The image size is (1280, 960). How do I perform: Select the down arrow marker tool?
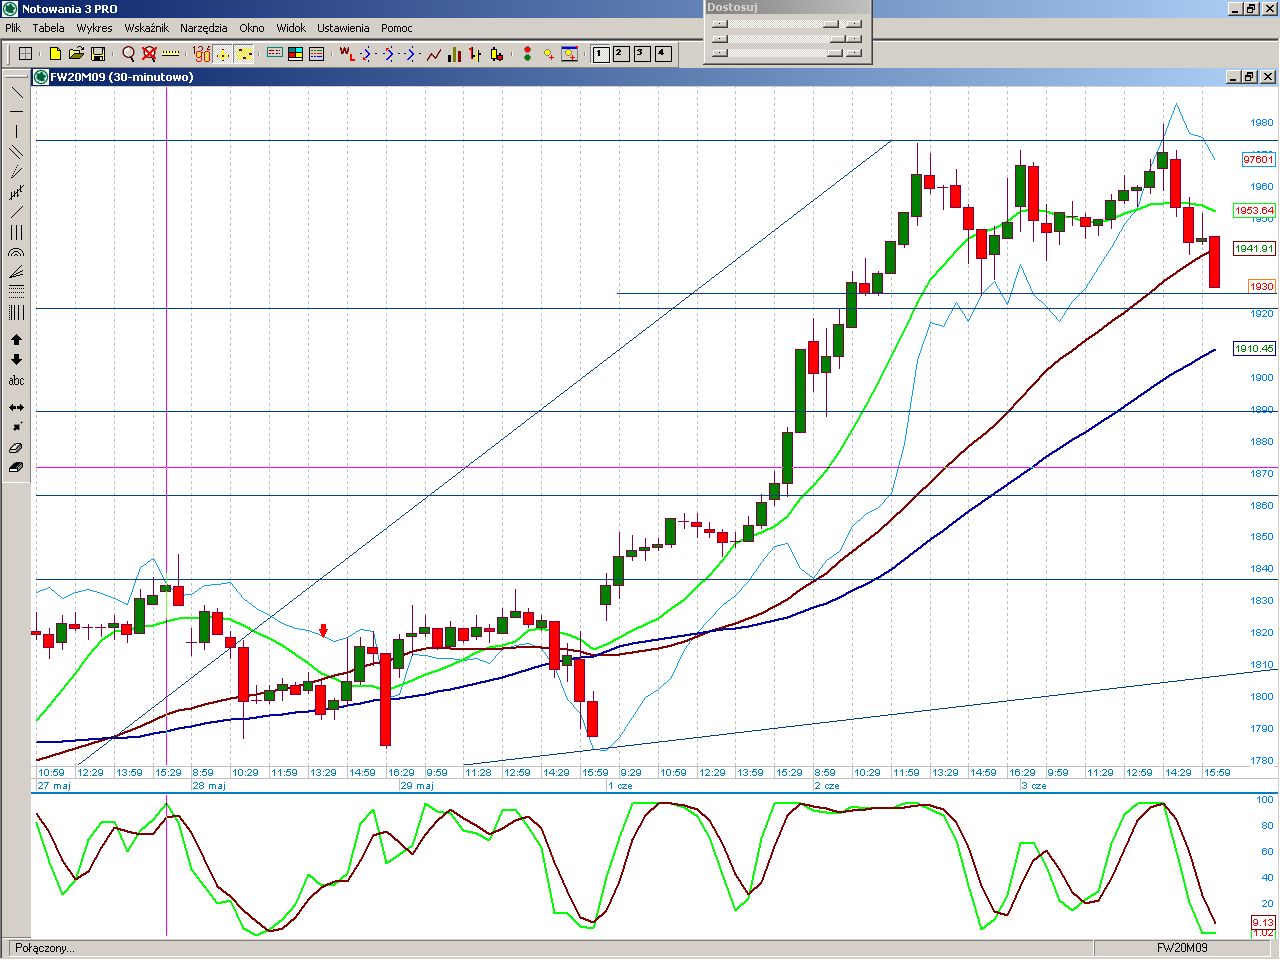16,360
